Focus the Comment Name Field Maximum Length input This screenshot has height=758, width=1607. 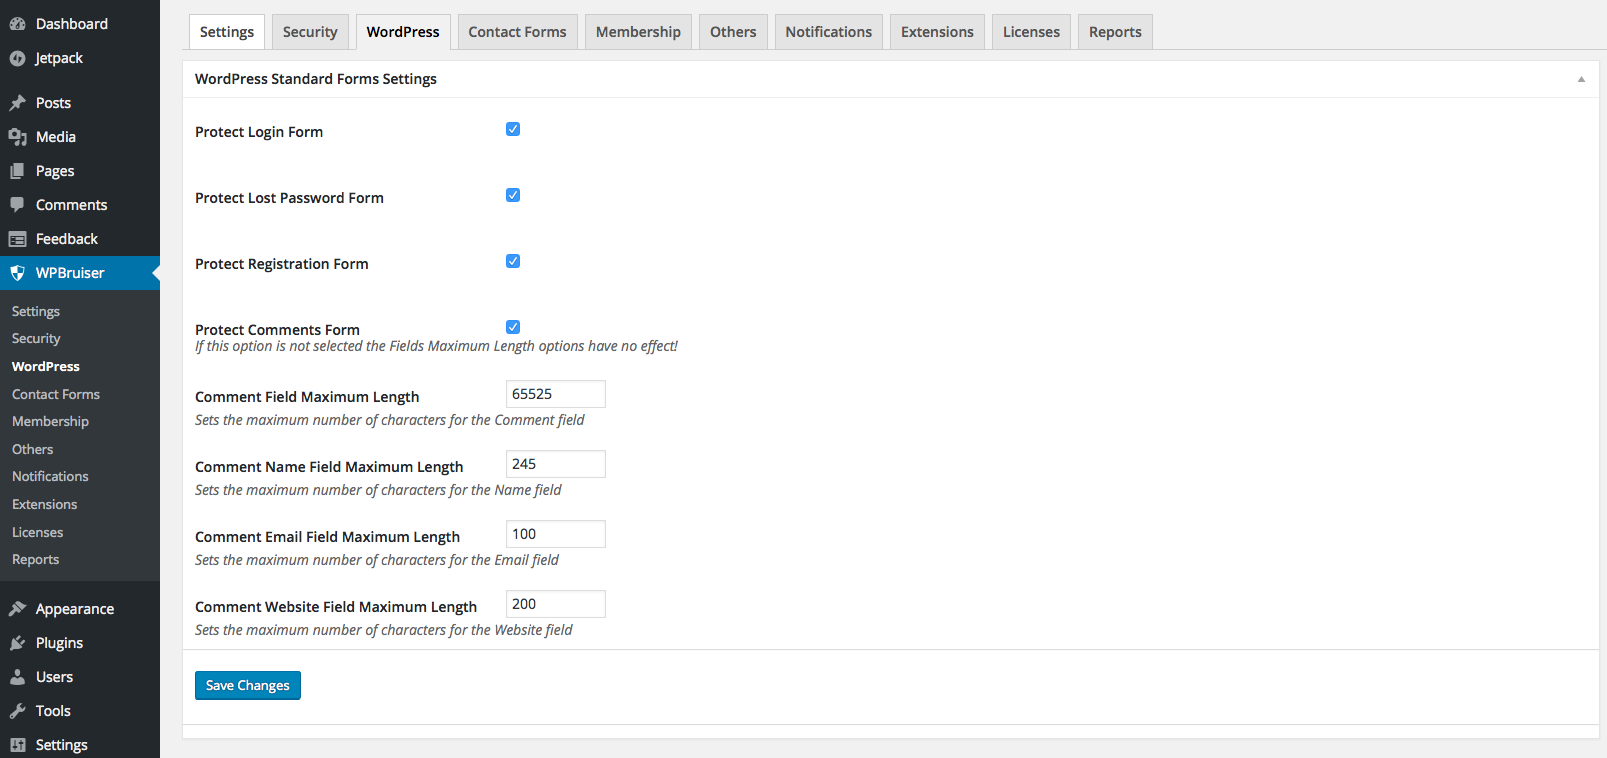point(556,464)
